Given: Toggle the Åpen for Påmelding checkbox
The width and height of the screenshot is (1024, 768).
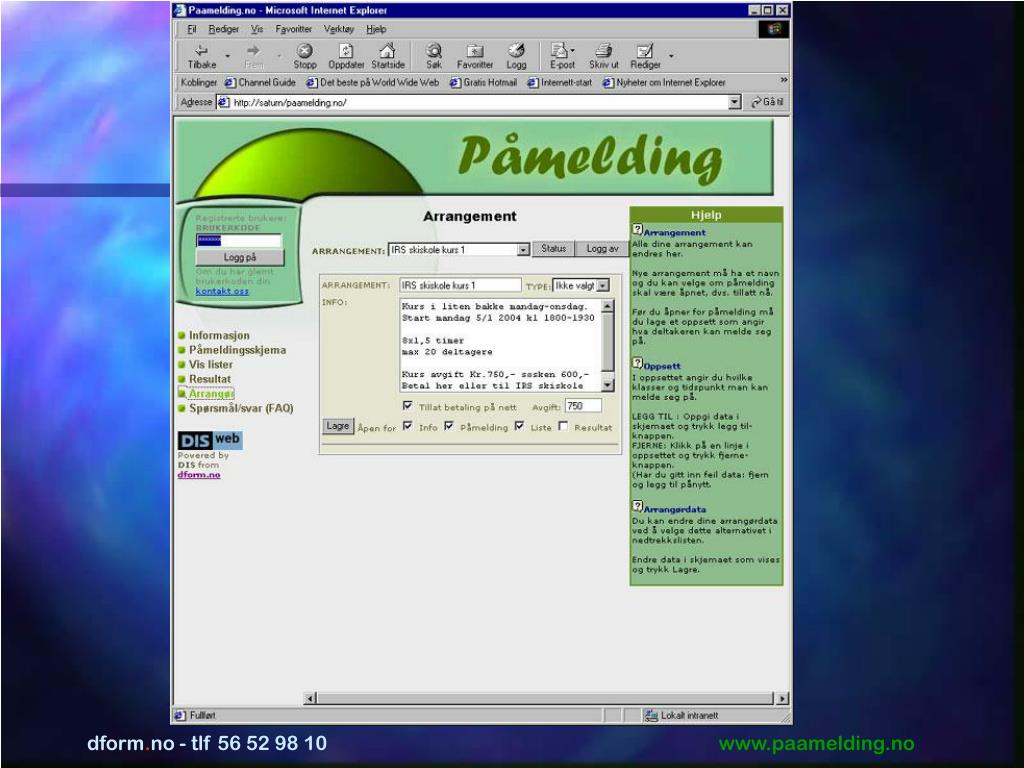Looking at the screenshot, I should [x=449, y=426].
